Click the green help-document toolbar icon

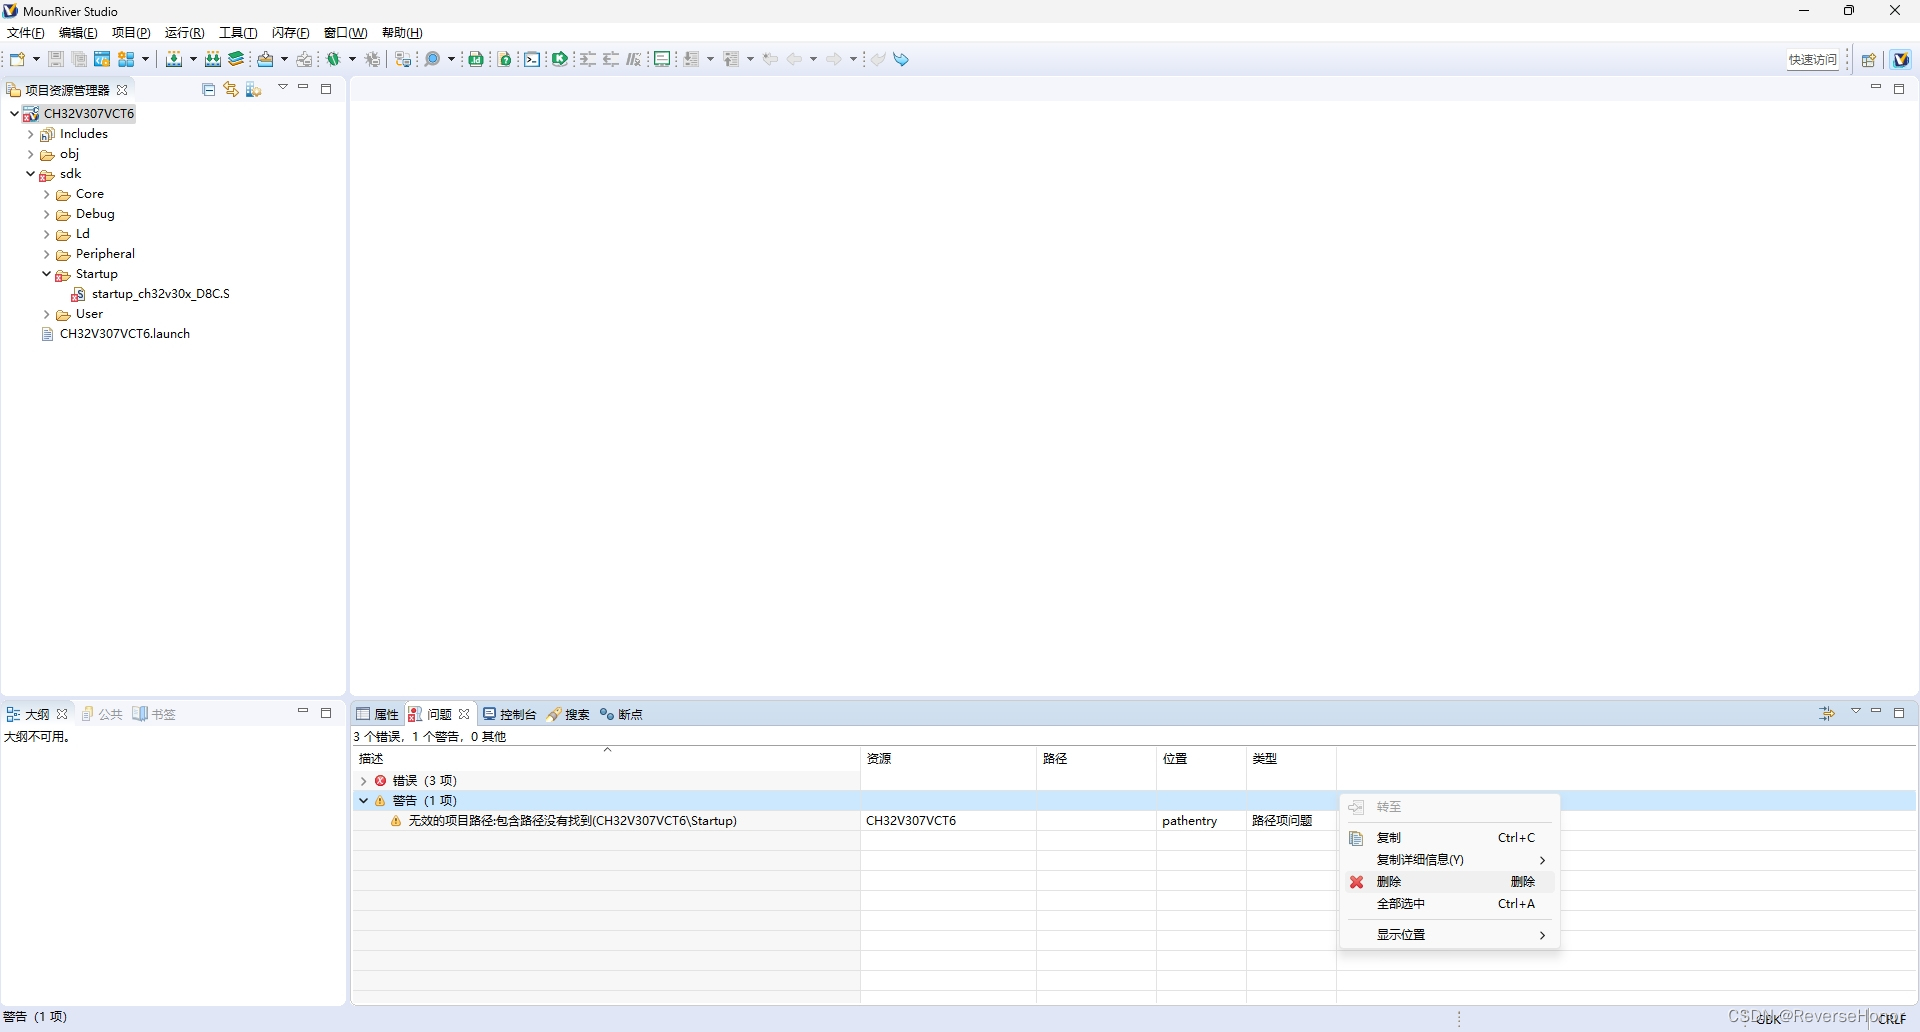[x=506, y=59]
